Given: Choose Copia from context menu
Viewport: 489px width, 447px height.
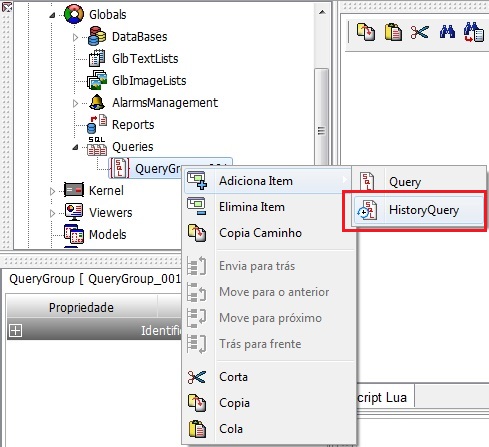Looking at the screenshot, I should tap(268, 403).
